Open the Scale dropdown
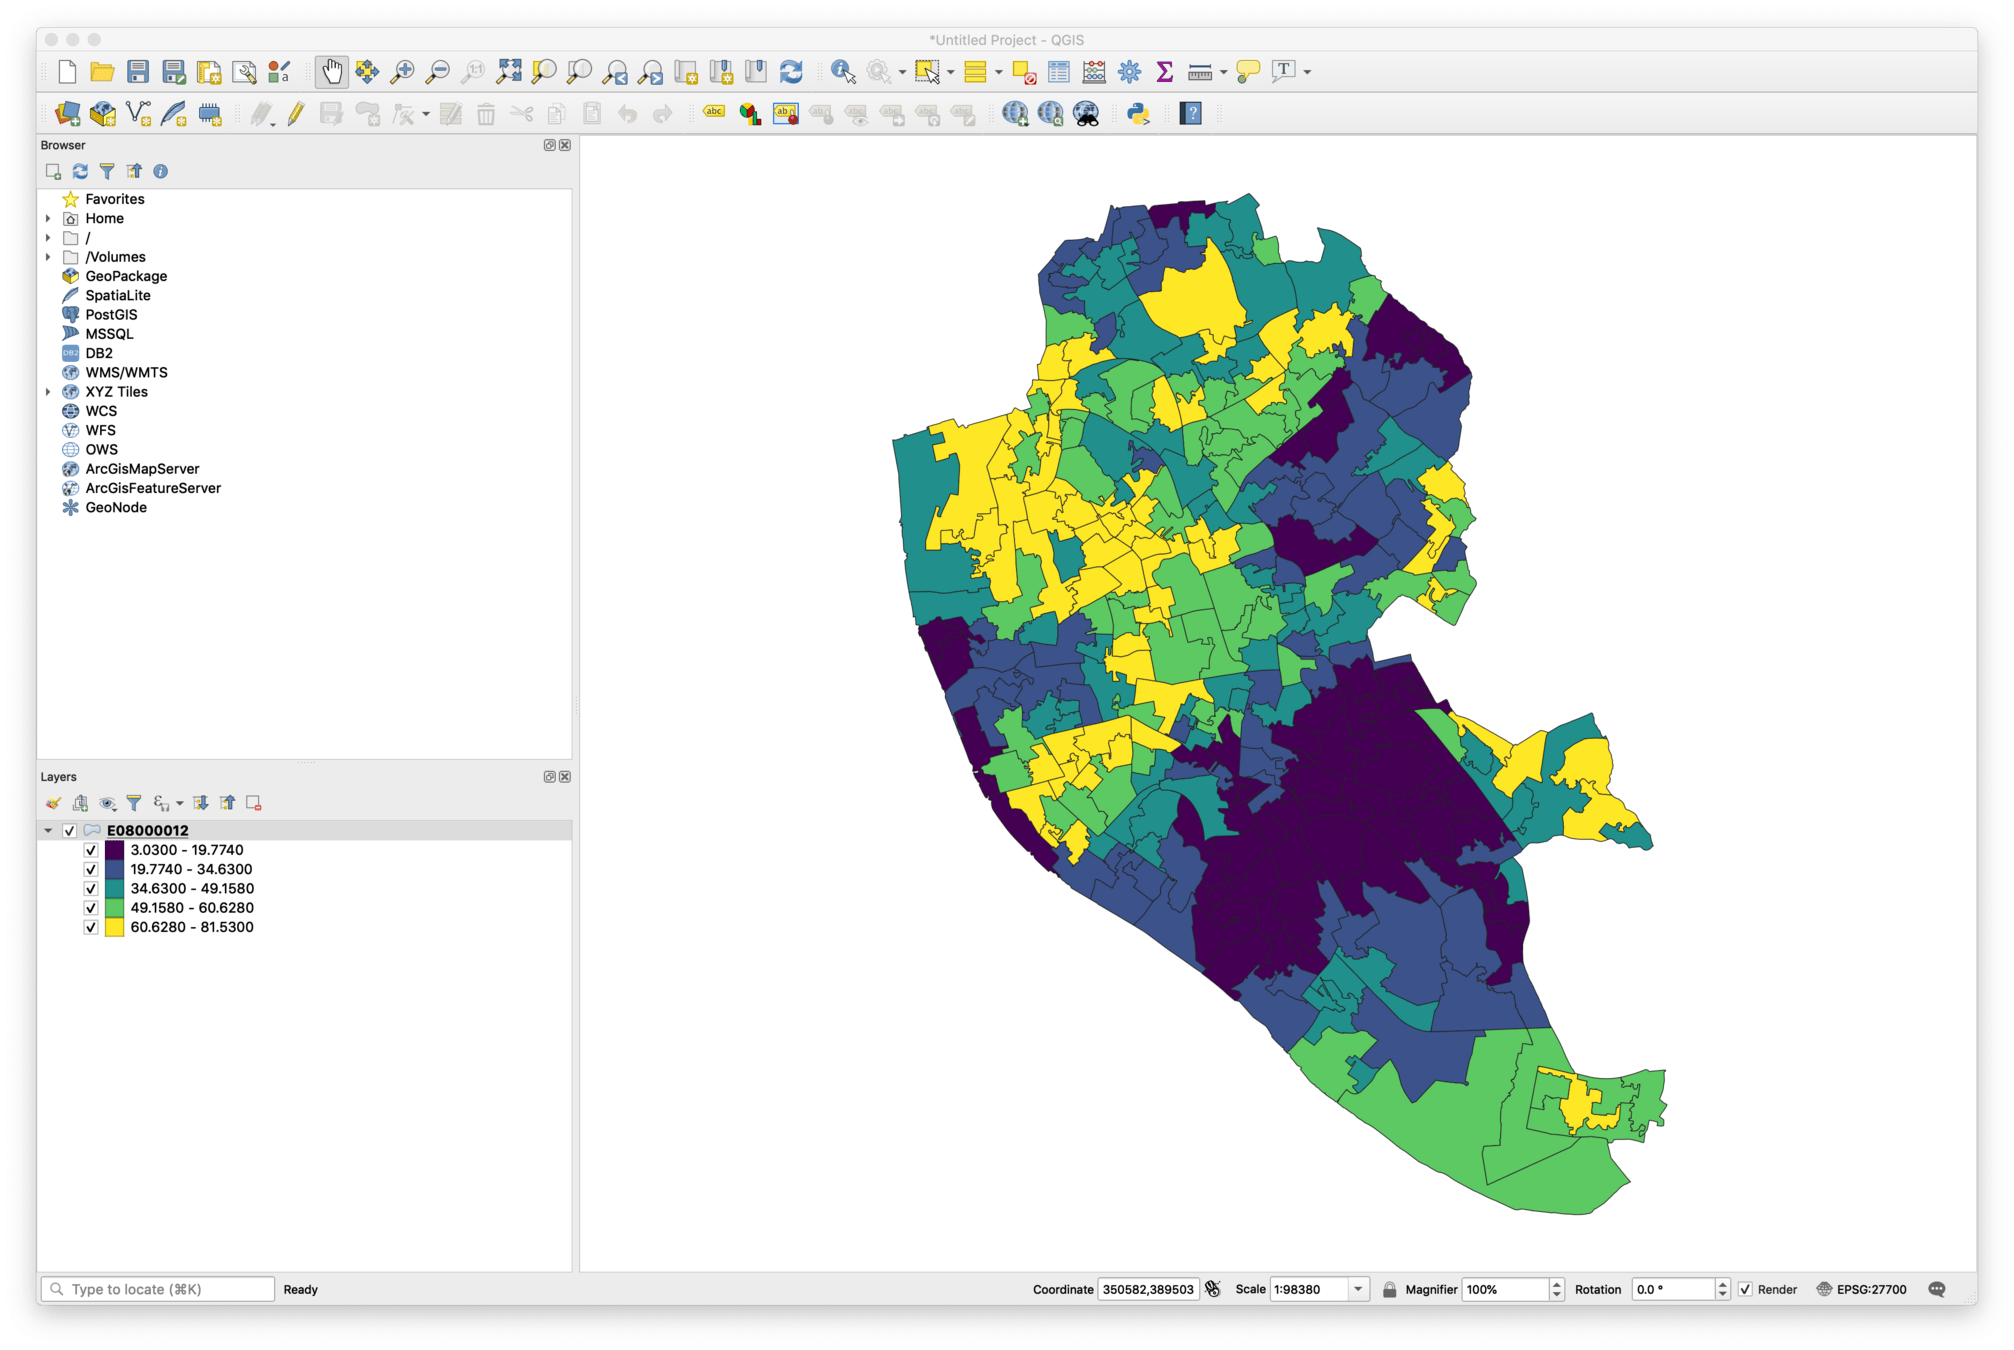 (1358, 1289)
